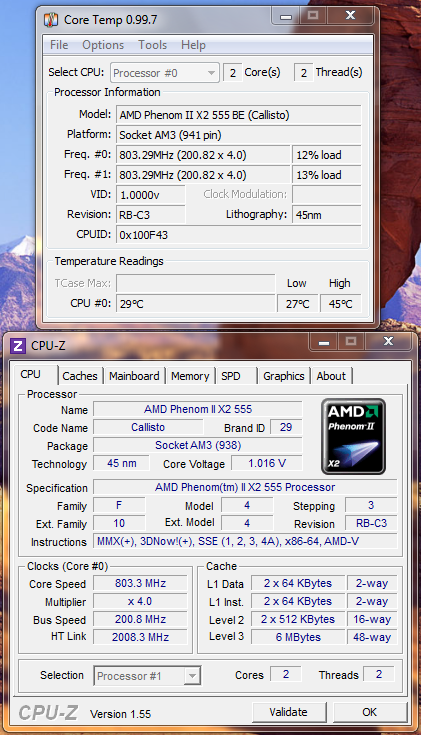Click the Stepping value 3

371,505
